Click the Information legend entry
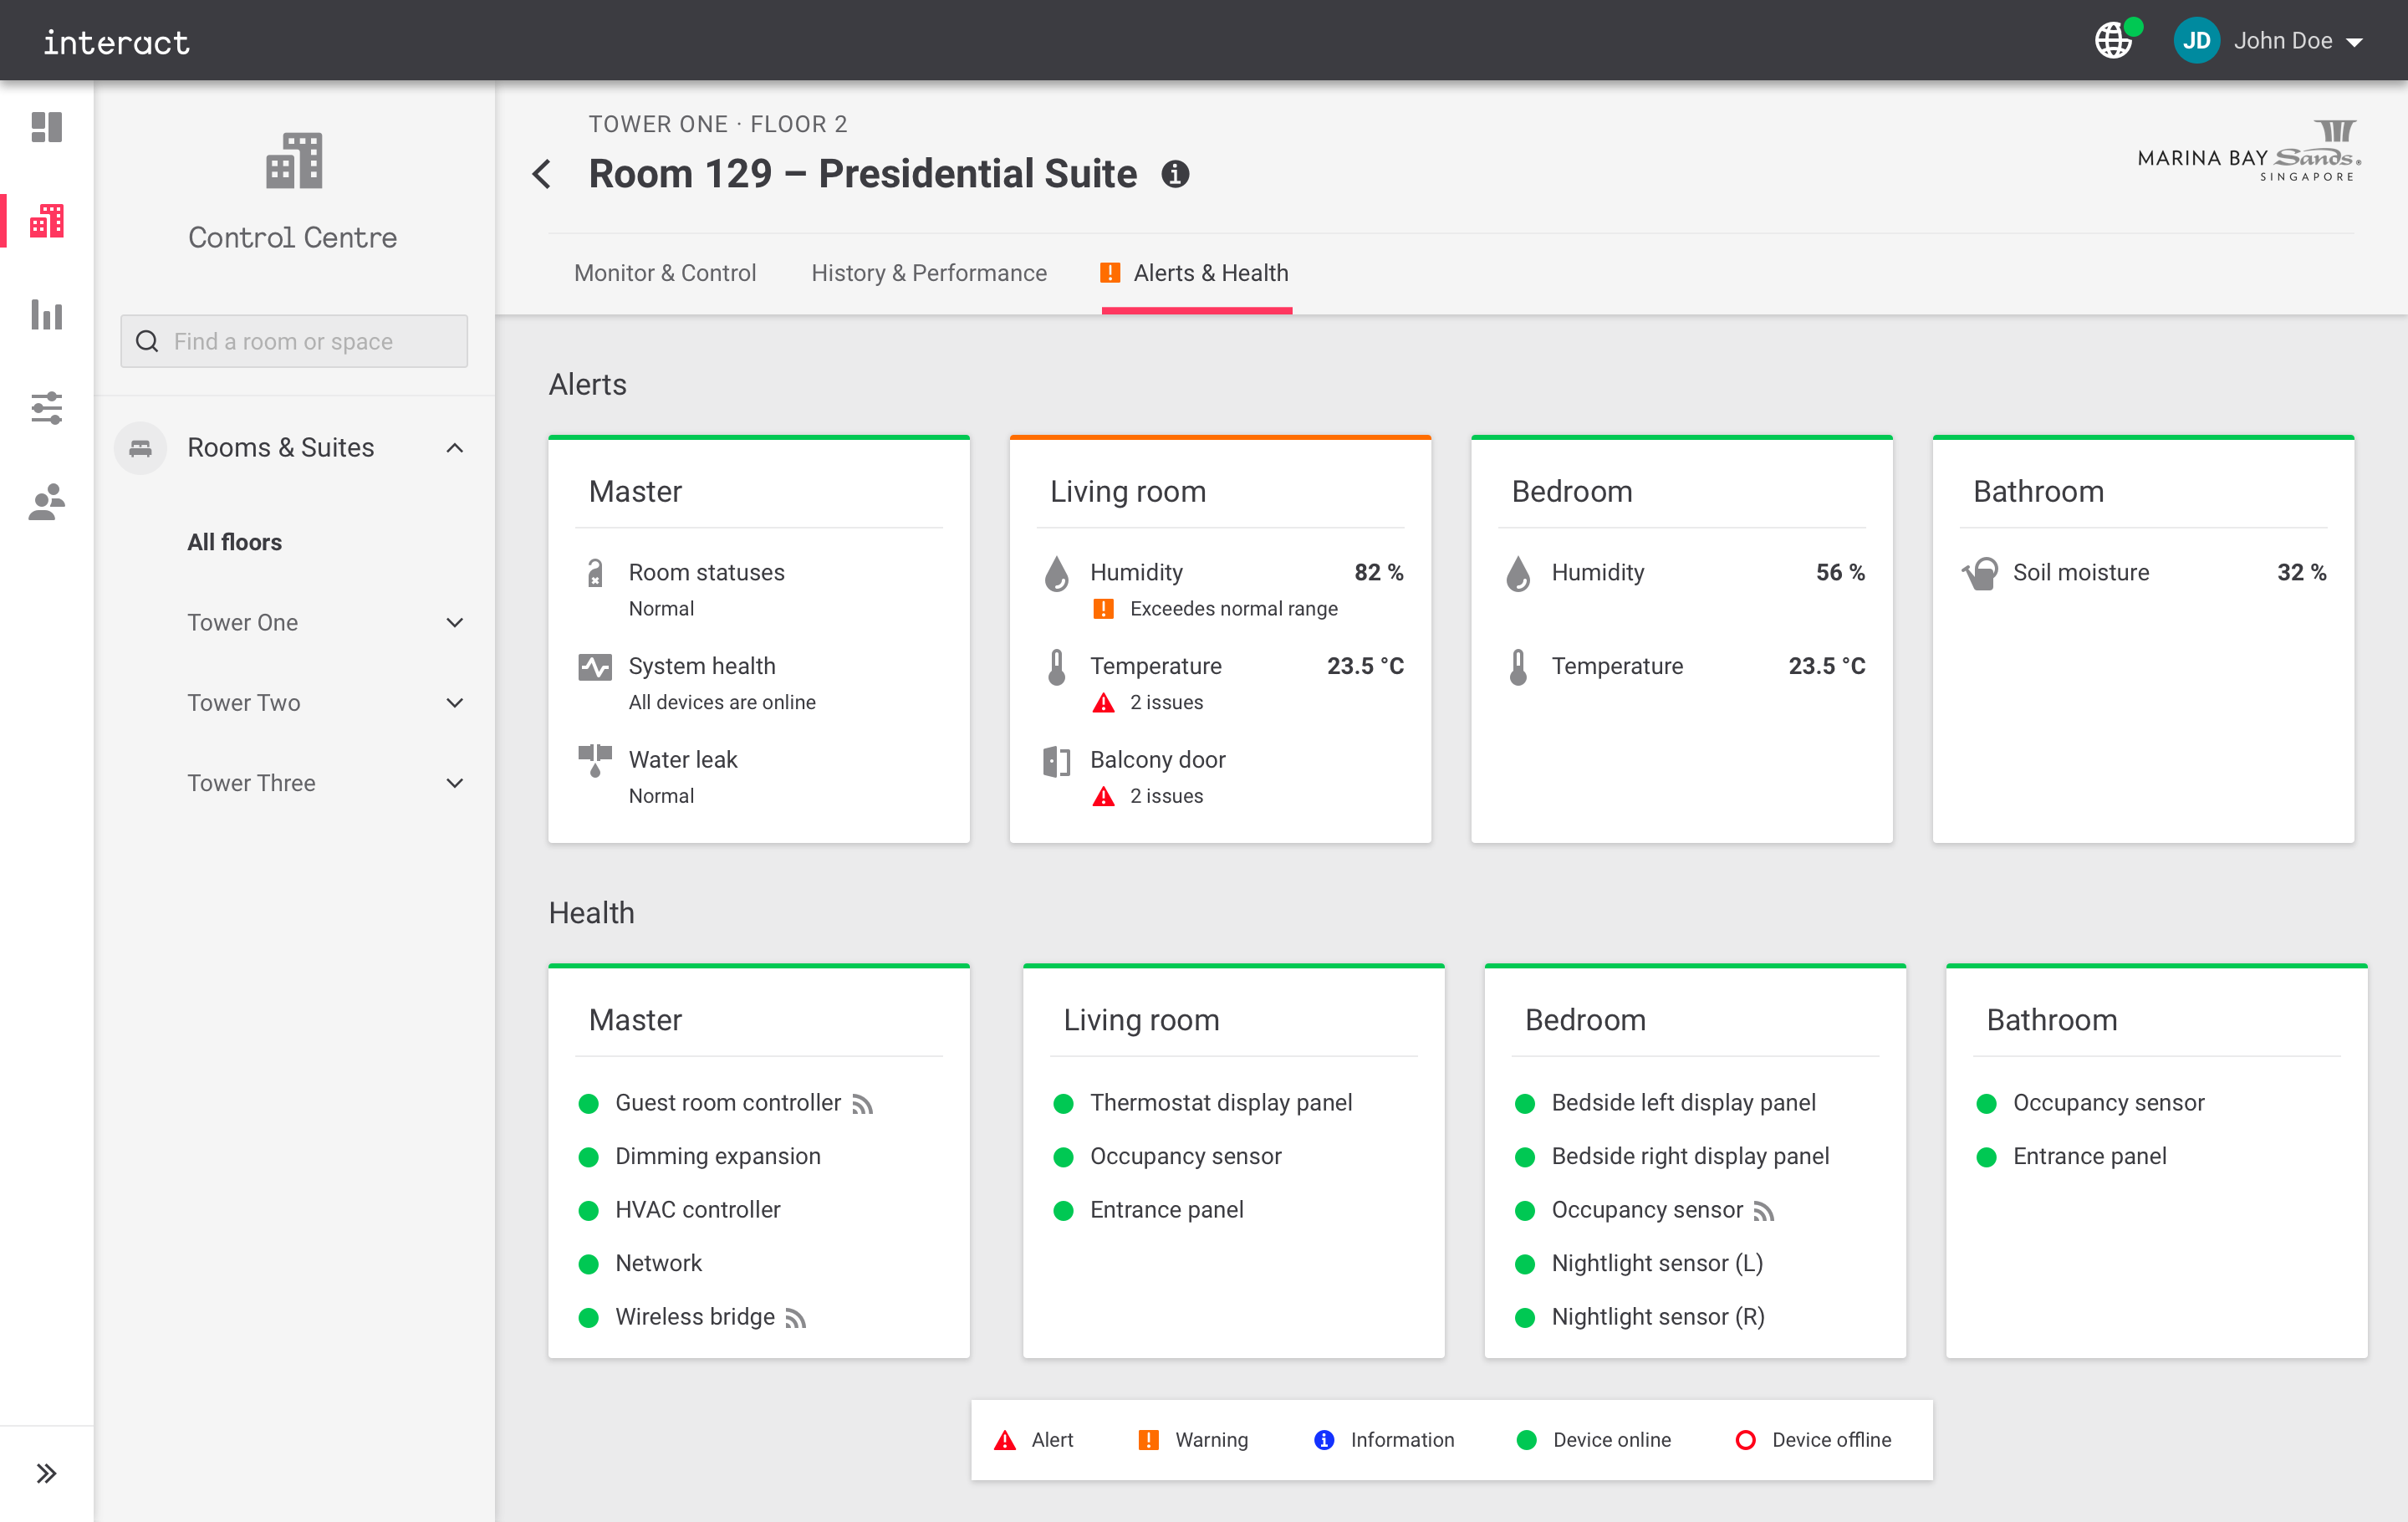This screenshot has height=1522, width=2408. coord(1384,1439)
